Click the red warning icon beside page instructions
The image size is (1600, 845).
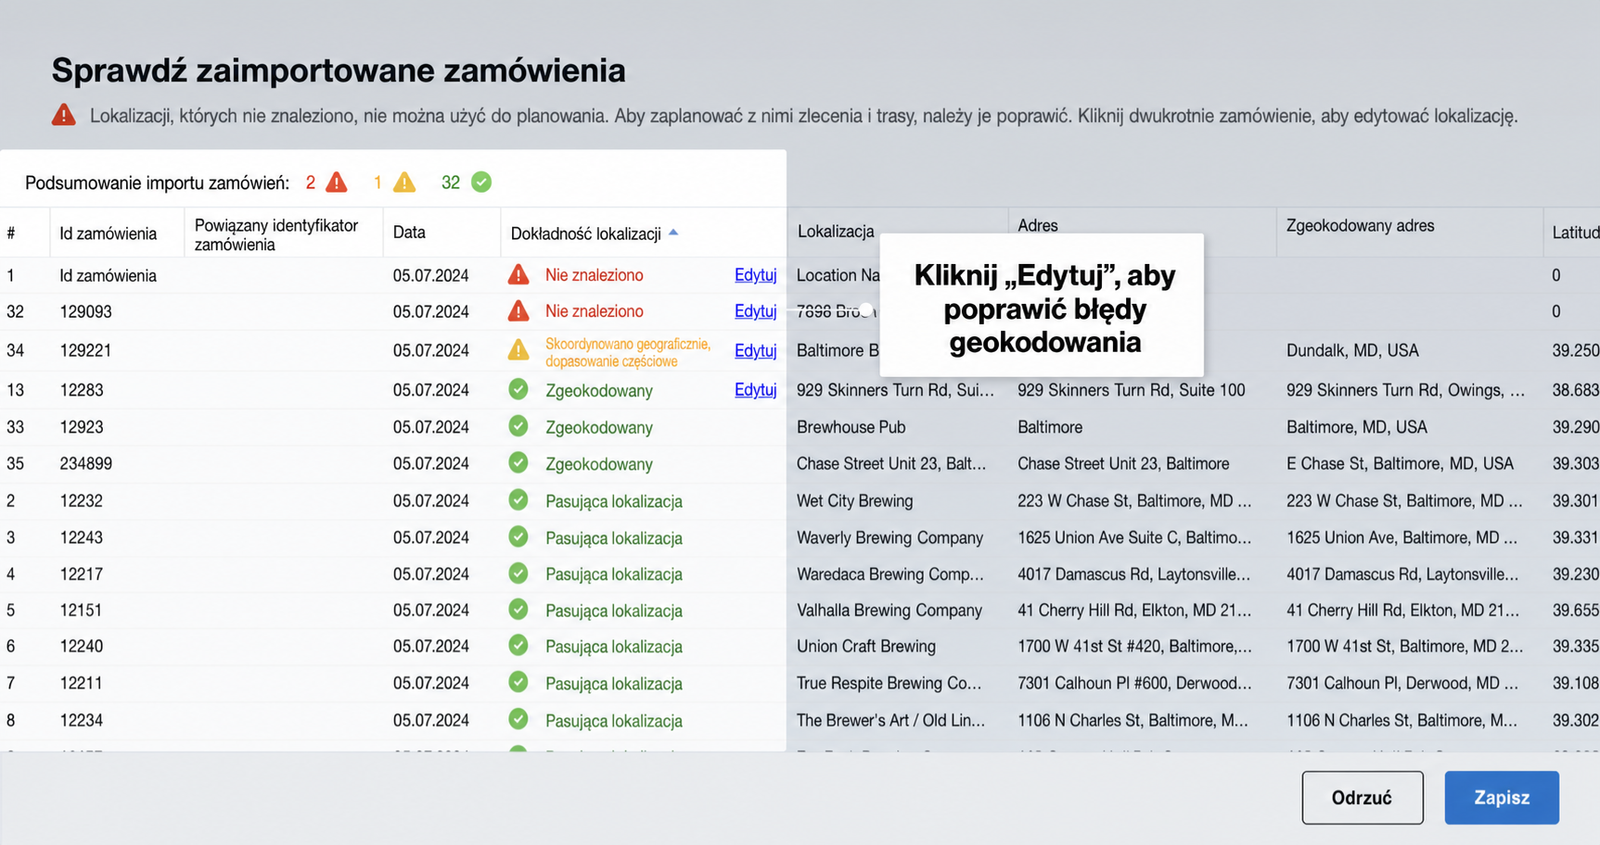[x=64, y=115]
